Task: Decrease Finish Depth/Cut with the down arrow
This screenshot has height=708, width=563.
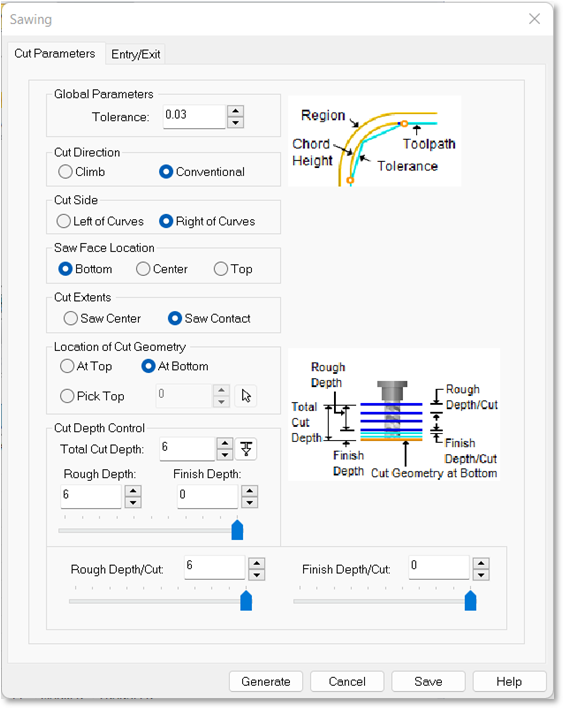Action: click(x=481, y=574)
